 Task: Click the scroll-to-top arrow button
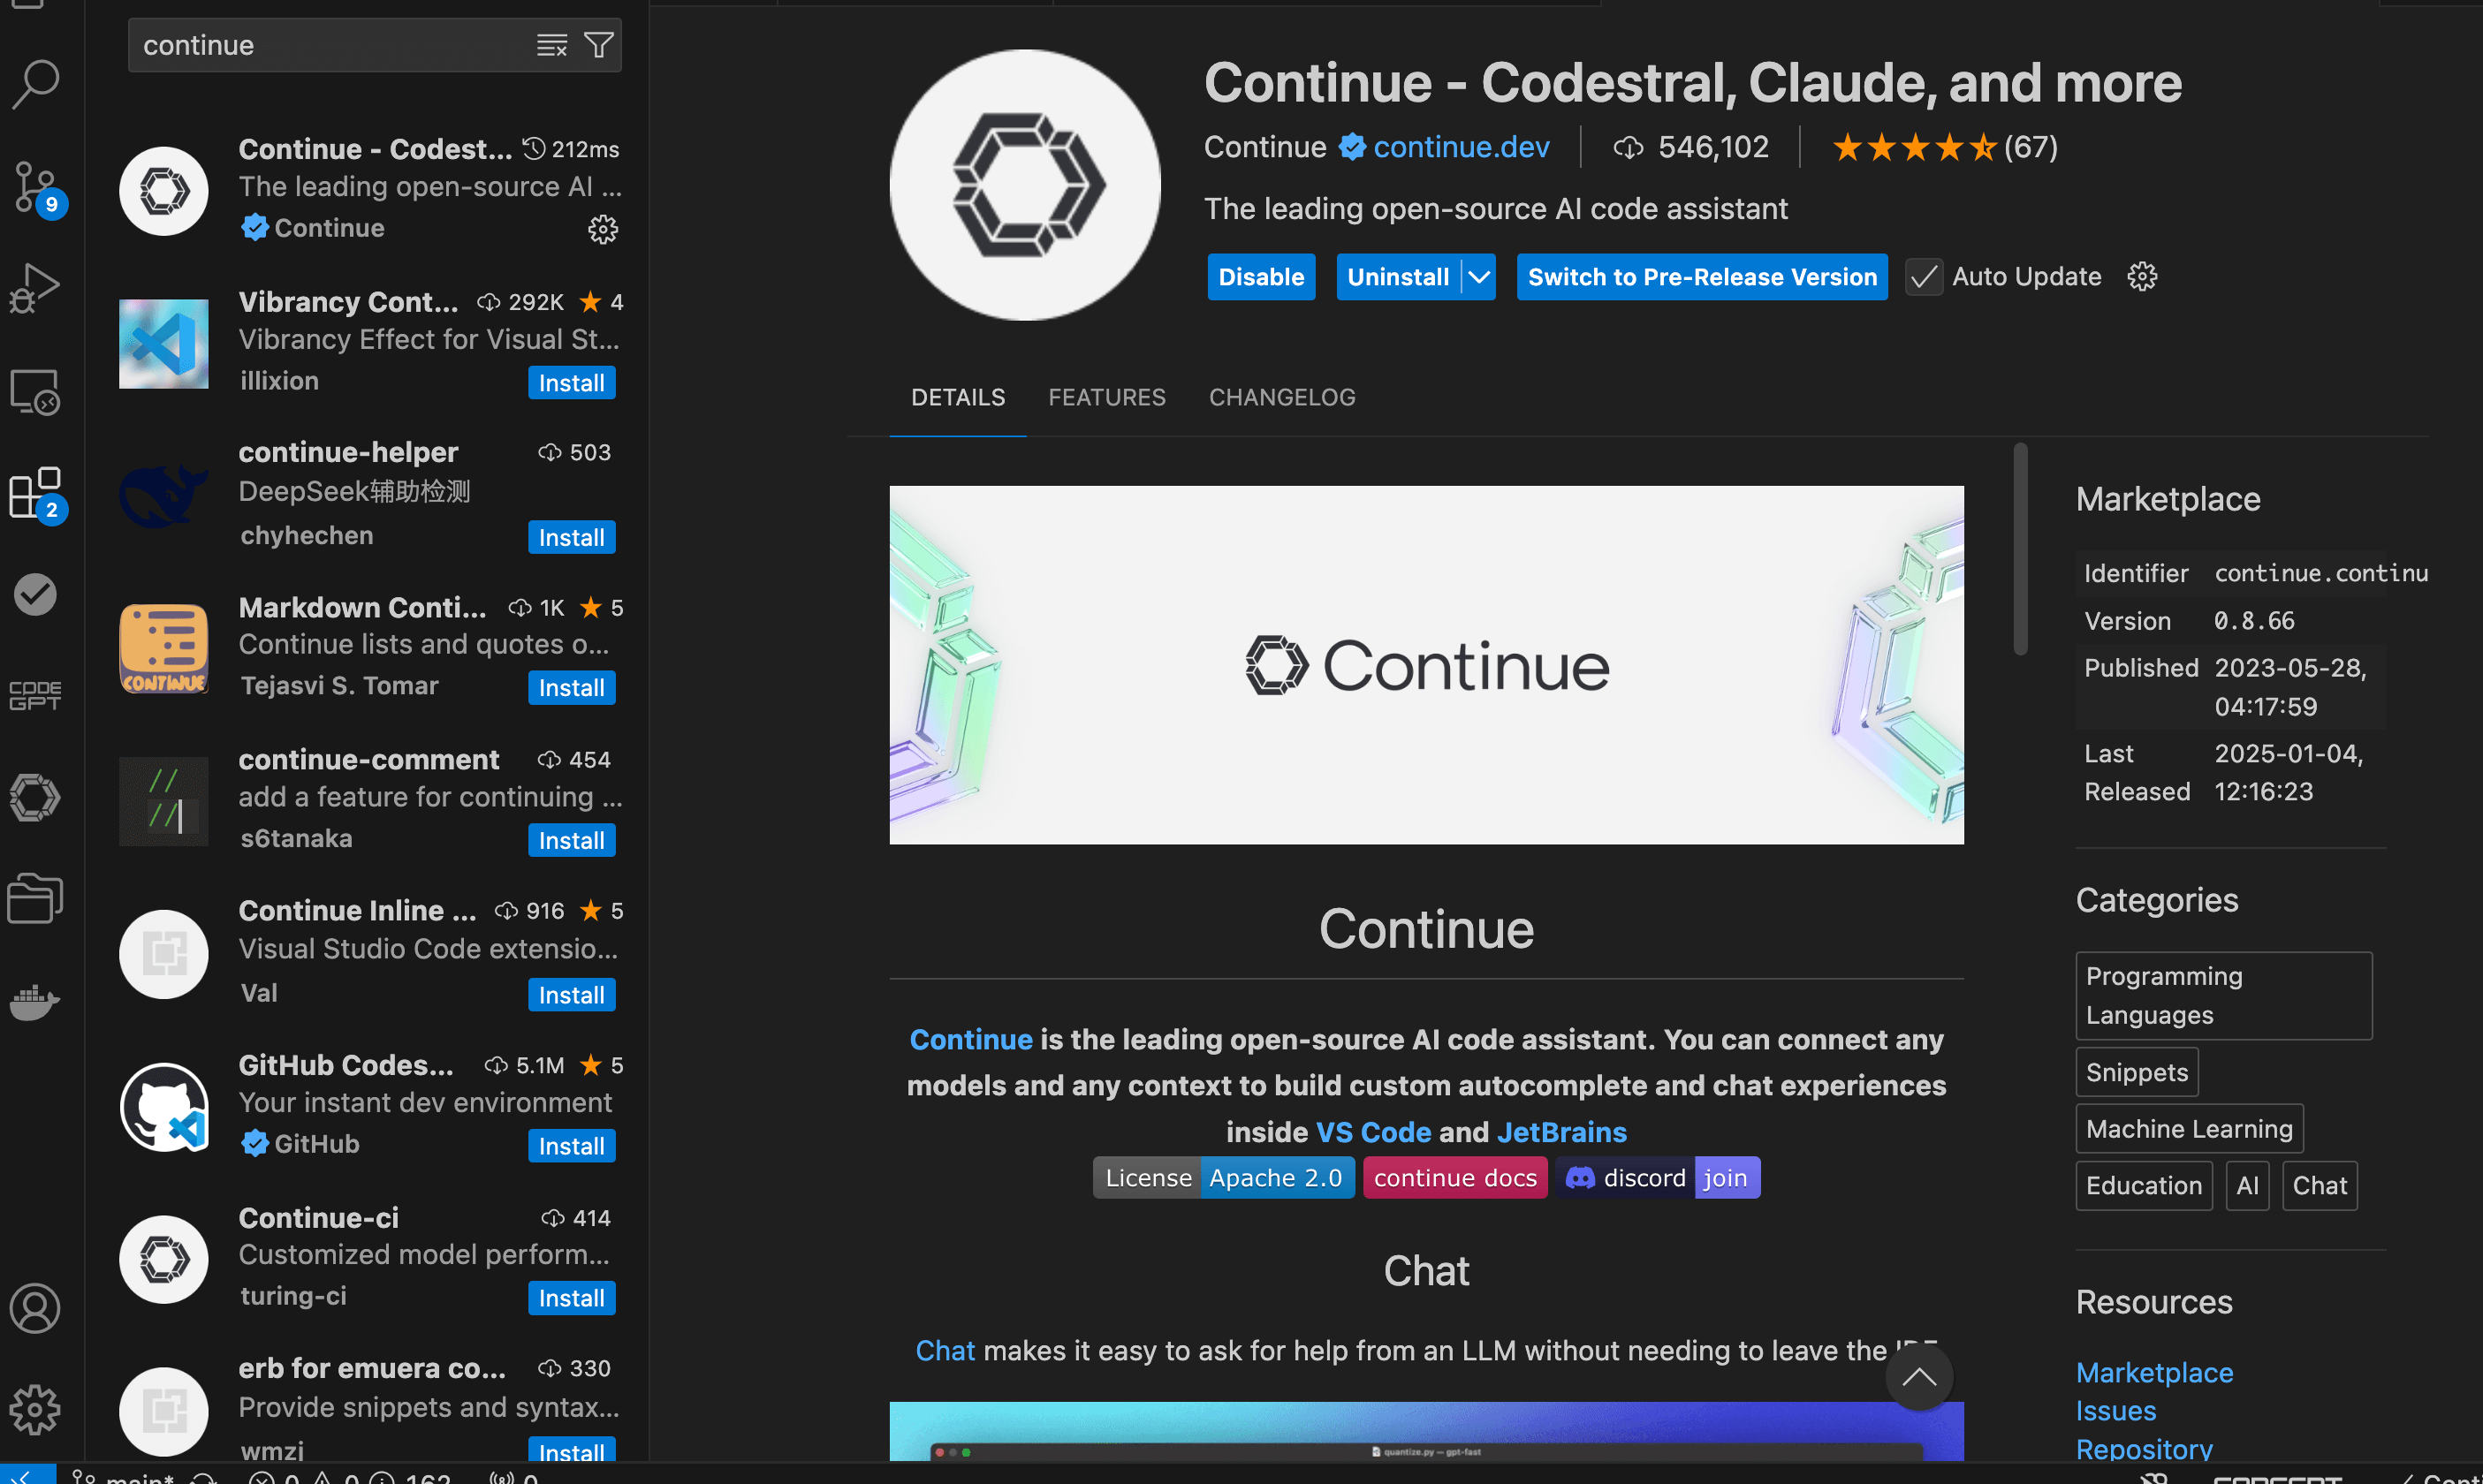[x=1919, y=1378]
